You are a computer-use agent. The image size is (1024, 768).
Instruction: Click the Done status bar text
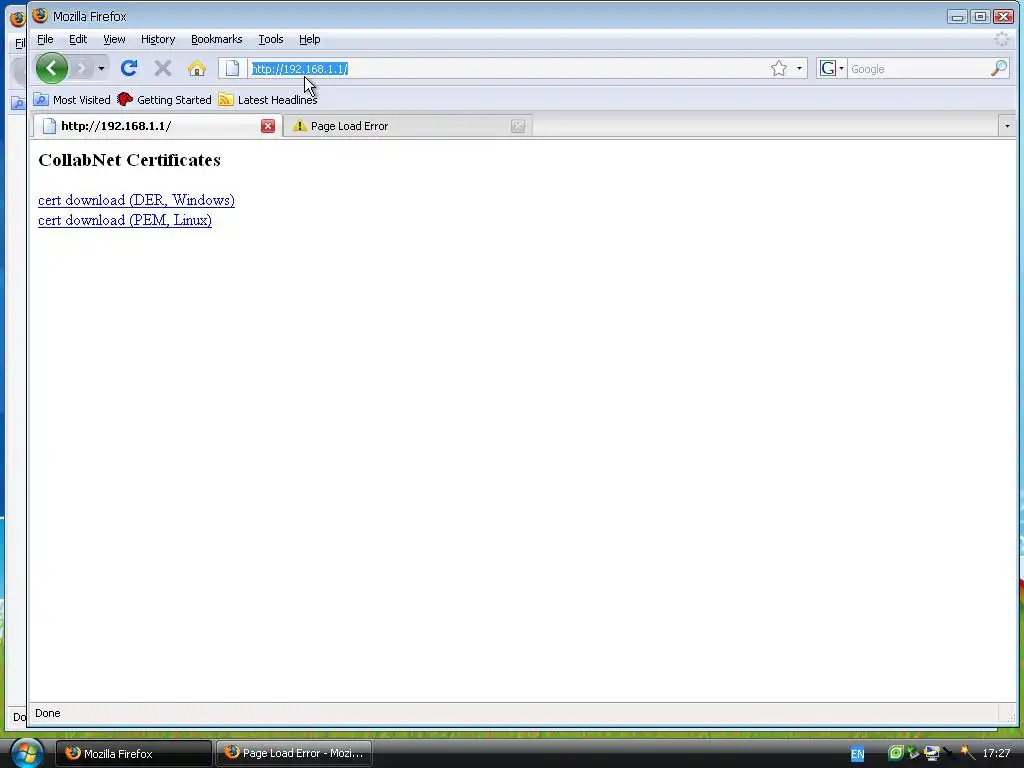pos(48,713)
